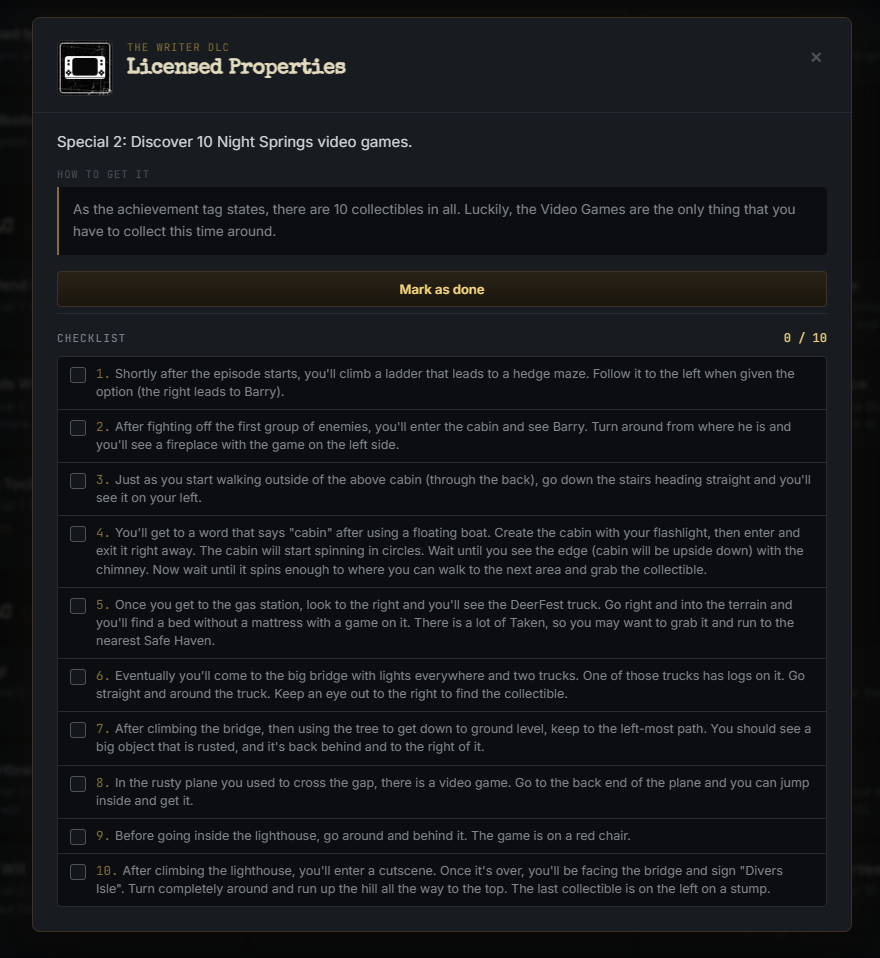Check step 3 outside the cabin stairs
Screen dimensions: 880x958
click(x=78, y=481)
